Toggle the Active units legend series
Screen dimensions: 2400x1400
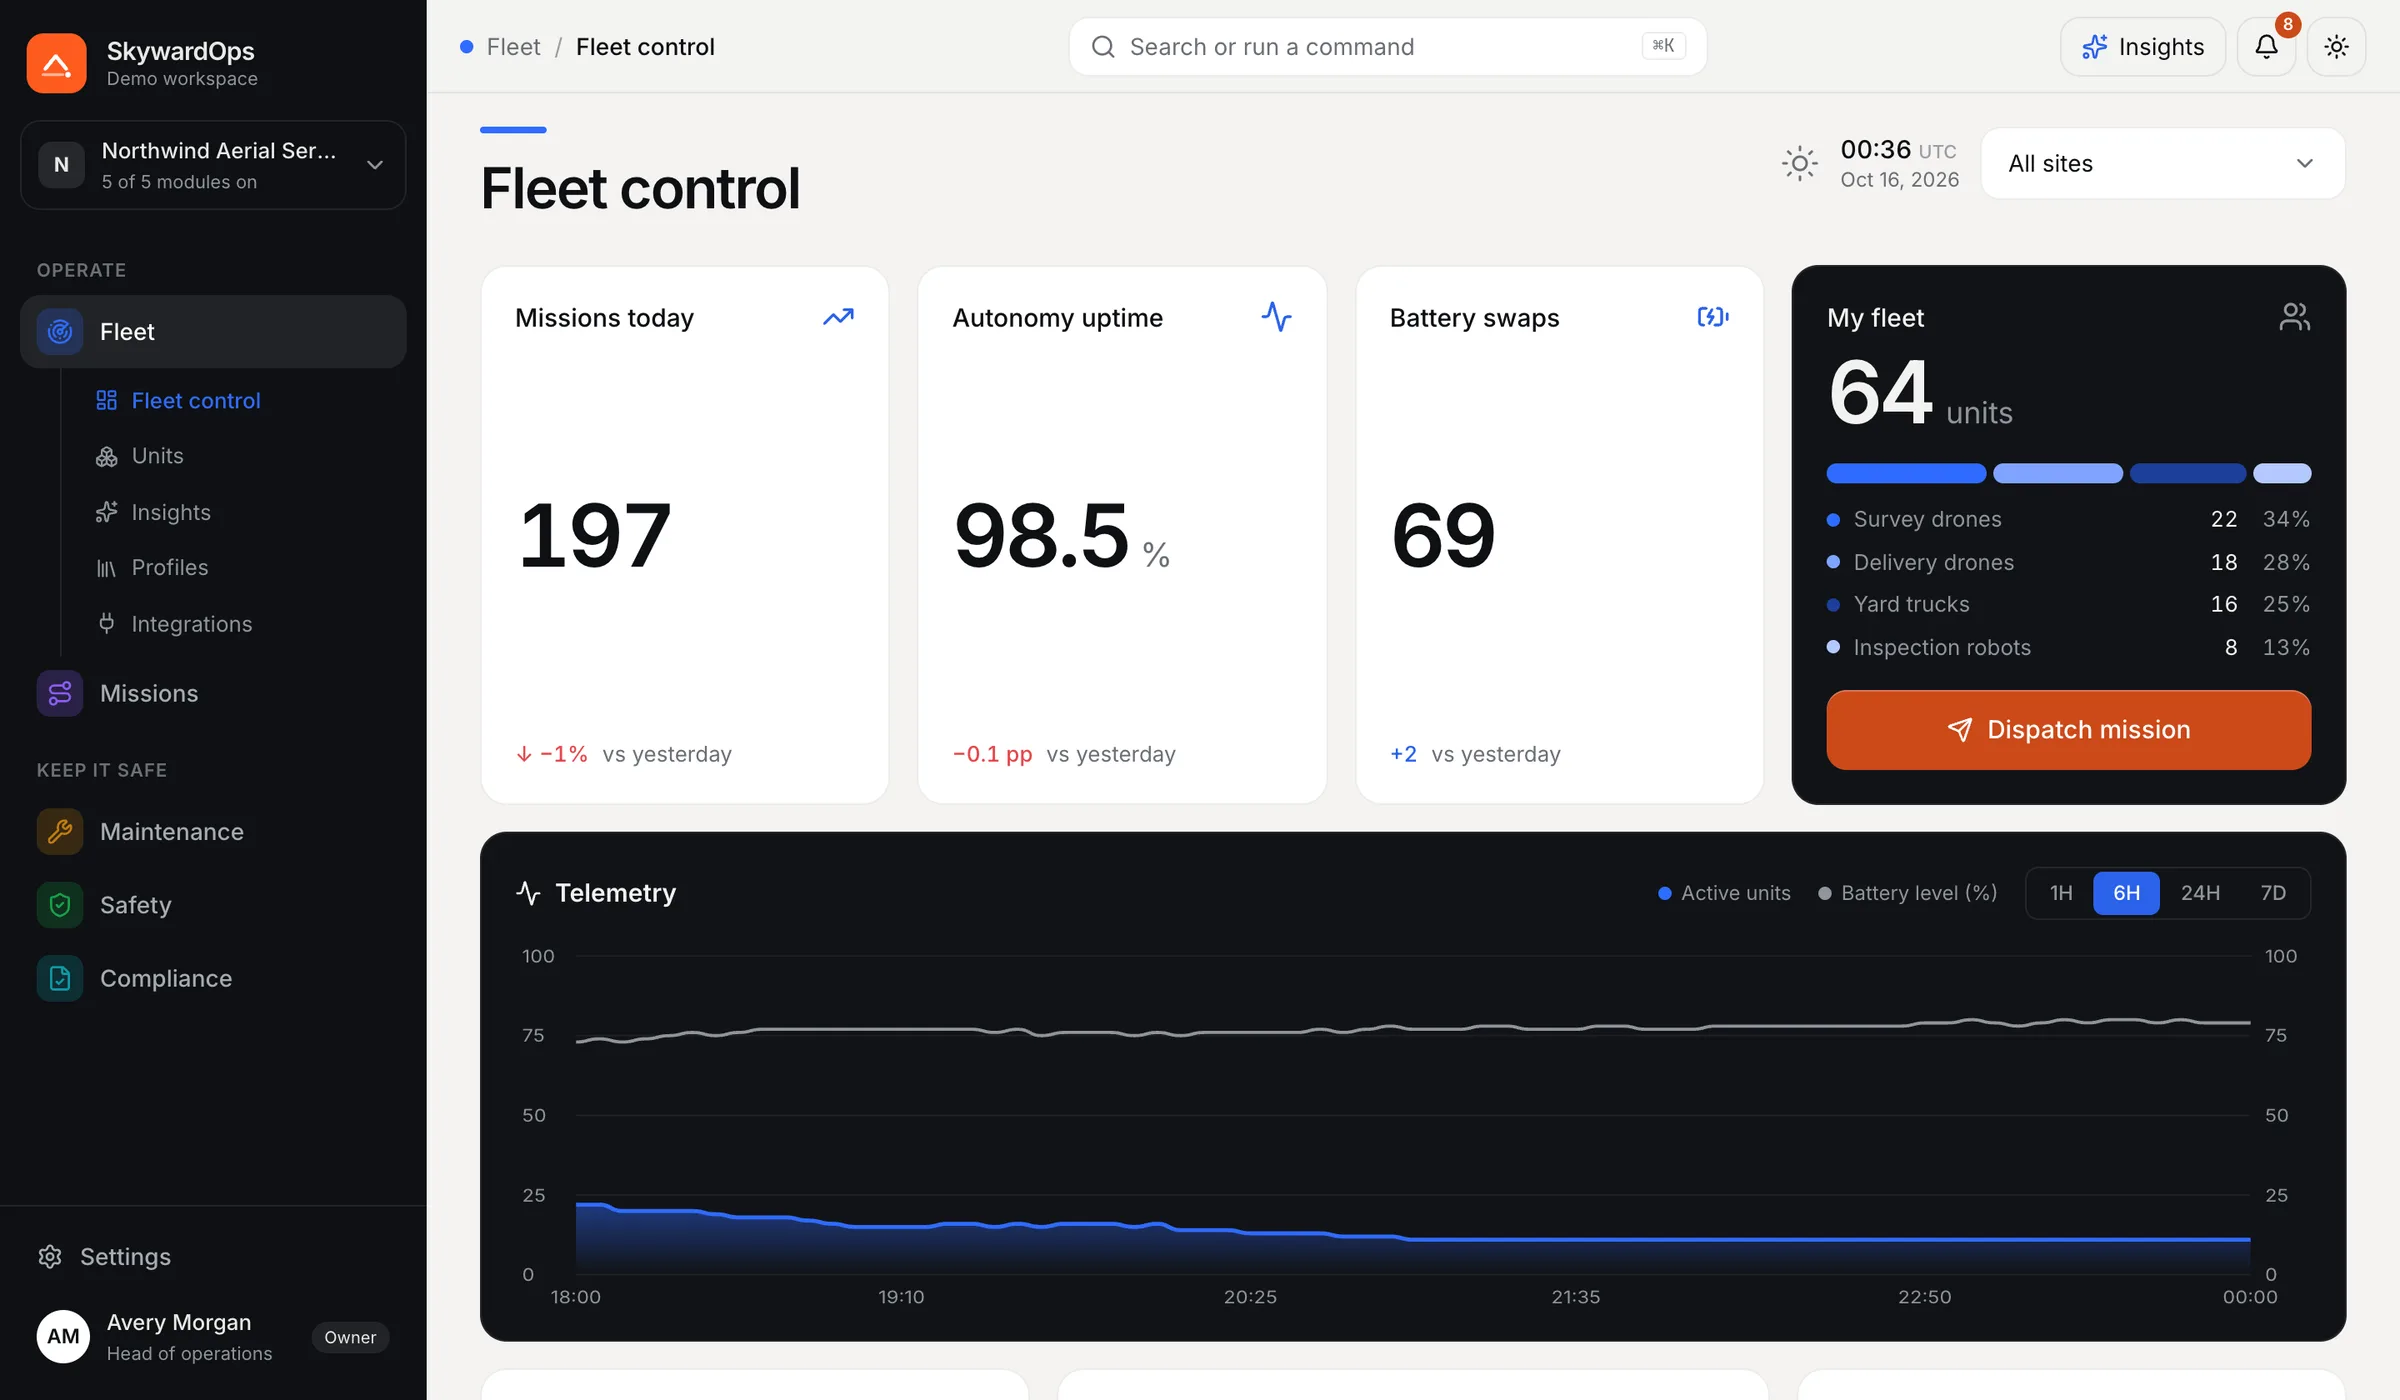1724,893
